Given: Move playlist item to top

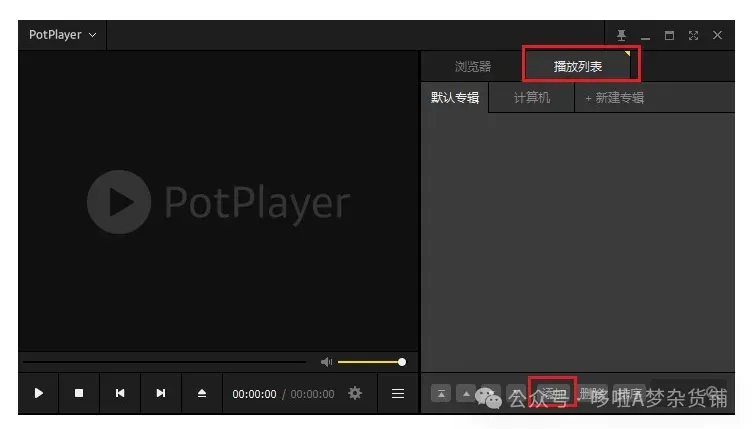Looking at the screenshot, I should [x=441, y=394].
